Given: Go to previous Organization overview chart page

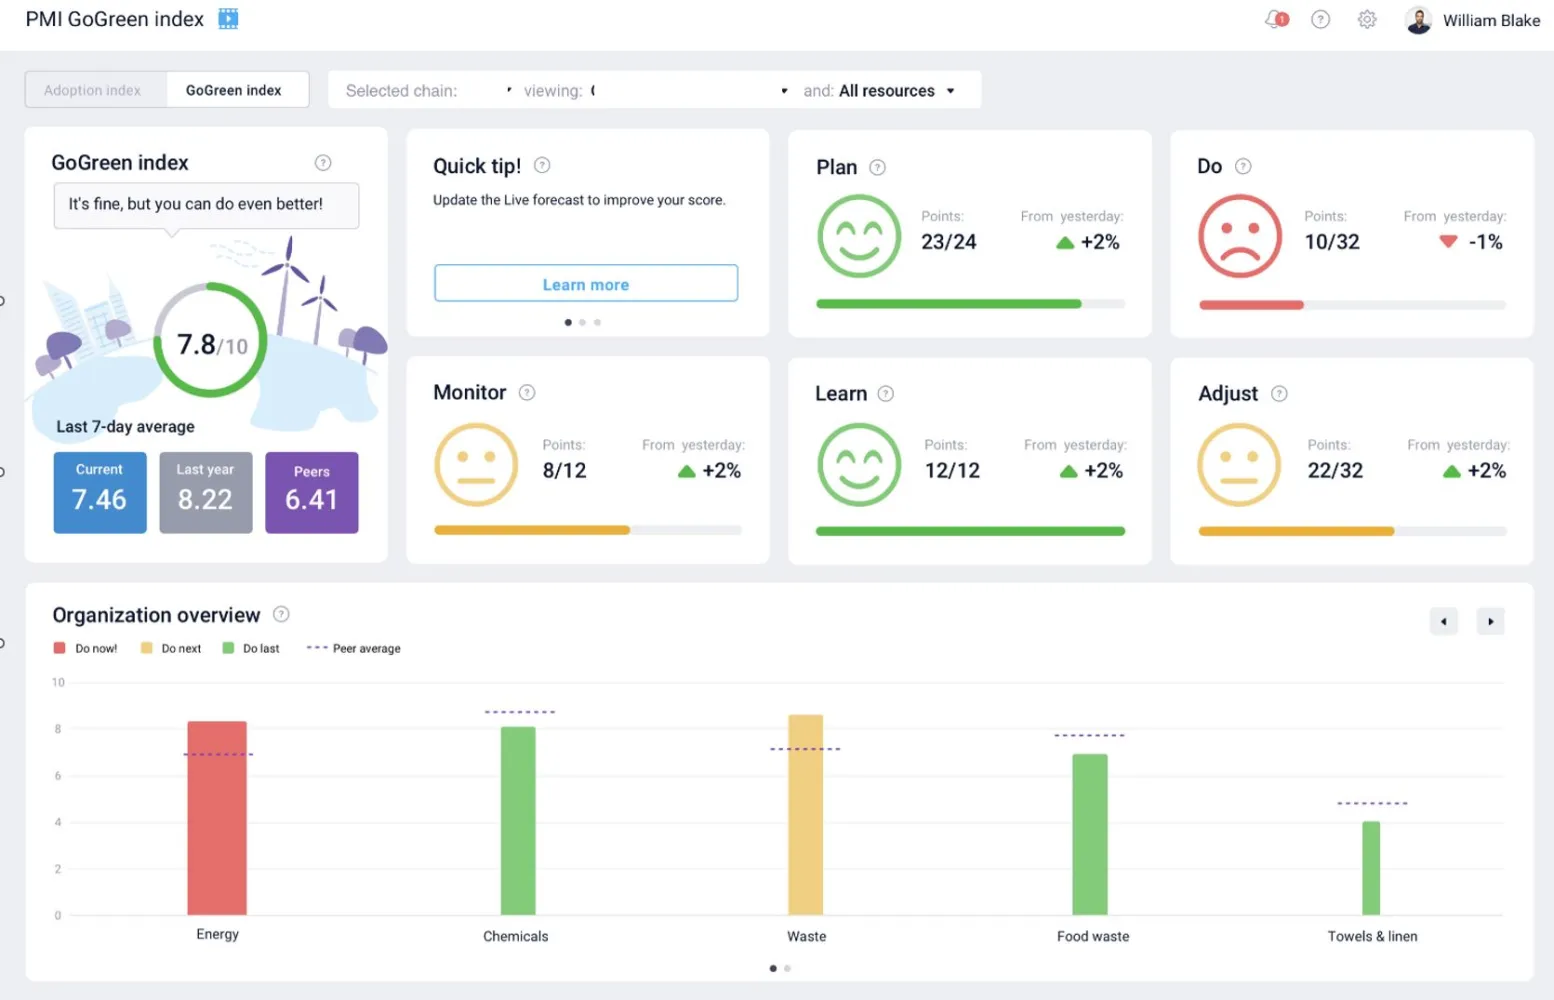Looking at the screenshot, I should pos(1443,621).
